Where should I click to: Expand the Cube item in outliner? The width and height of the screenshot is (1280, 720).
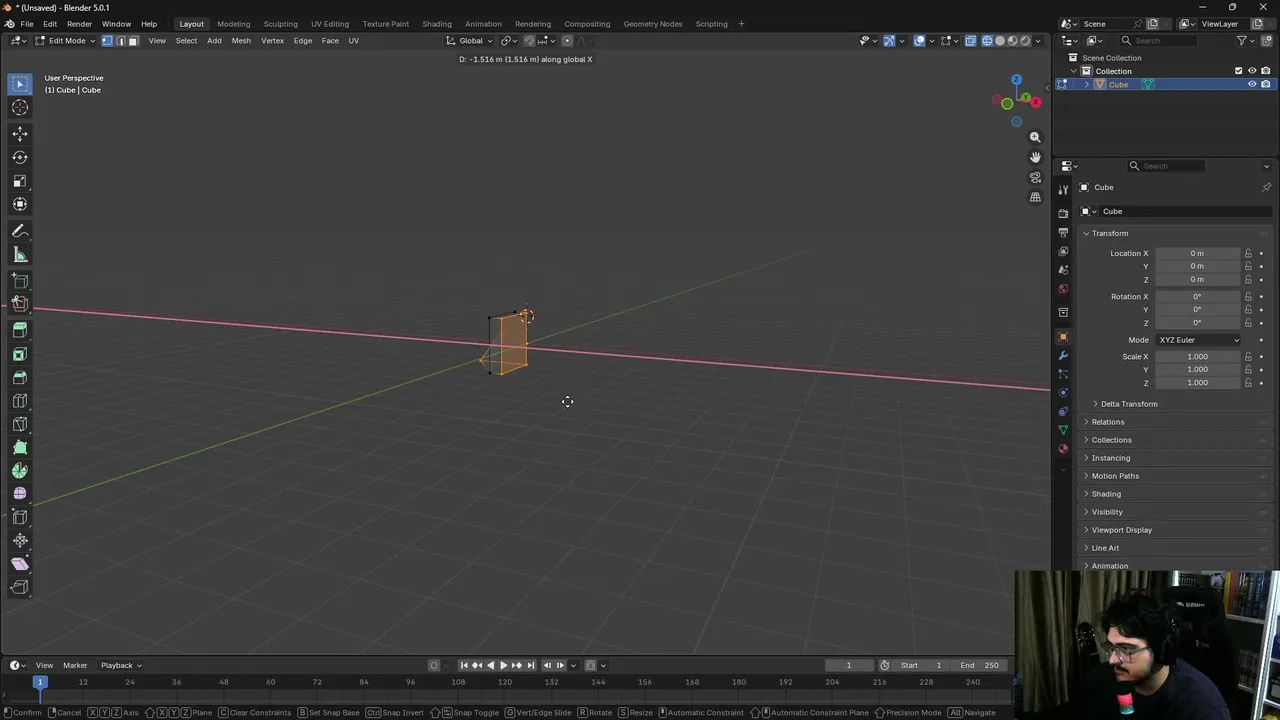(x=1087, y=84)
